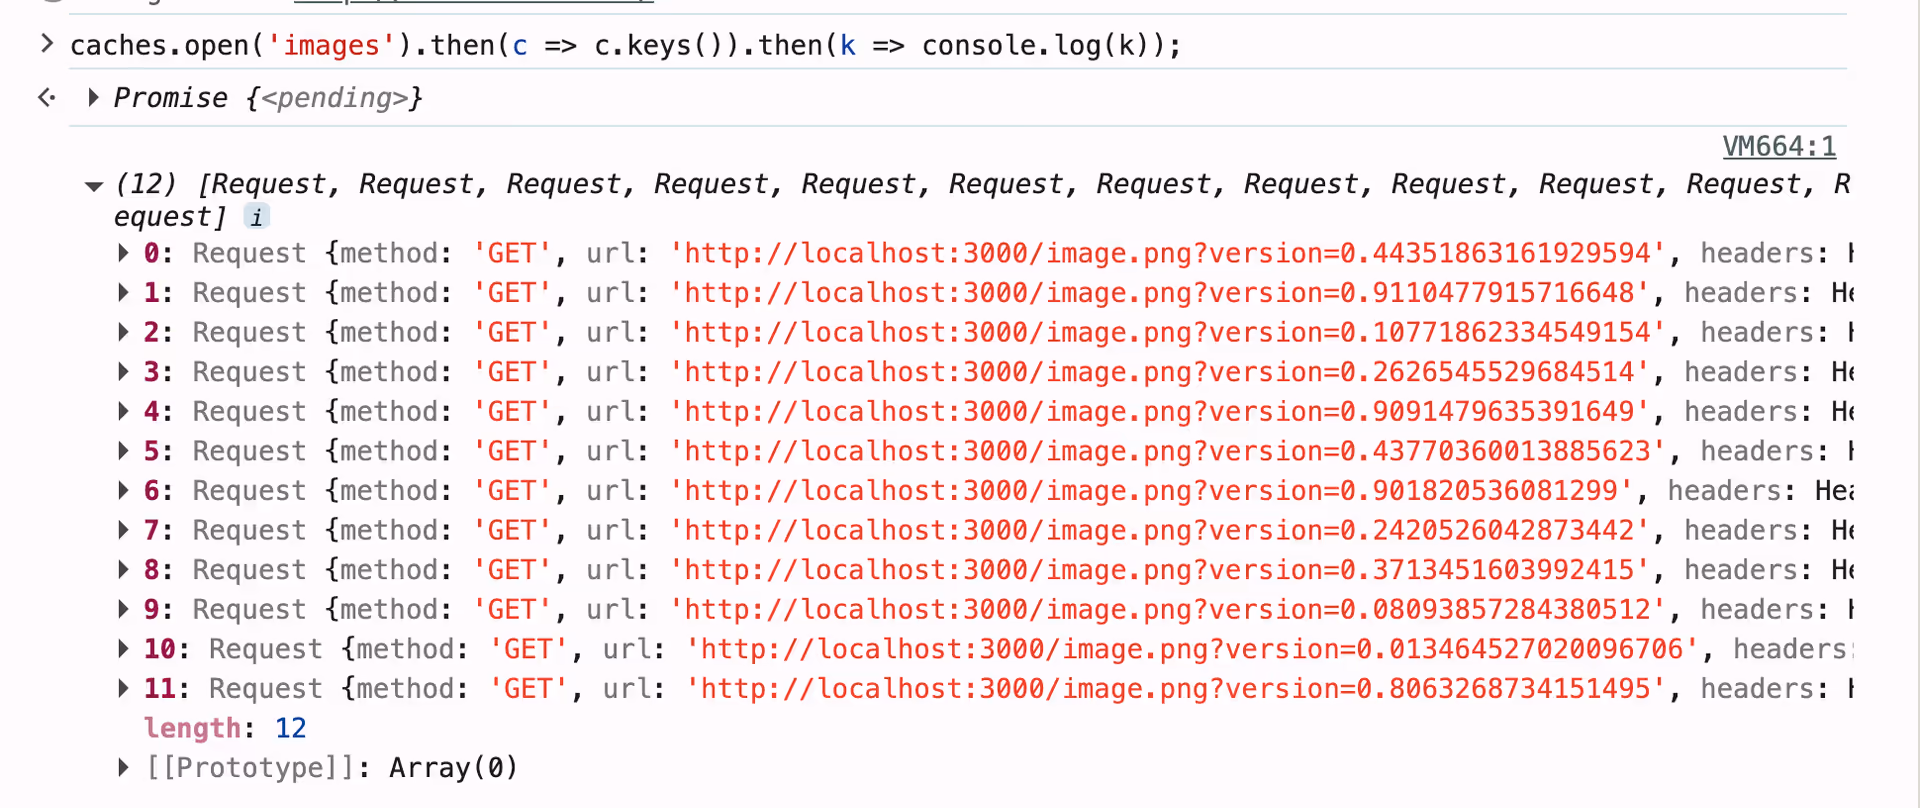The image size is (1920, 808).
Task: Click the (12) array count label
Action: click(146, 184)
